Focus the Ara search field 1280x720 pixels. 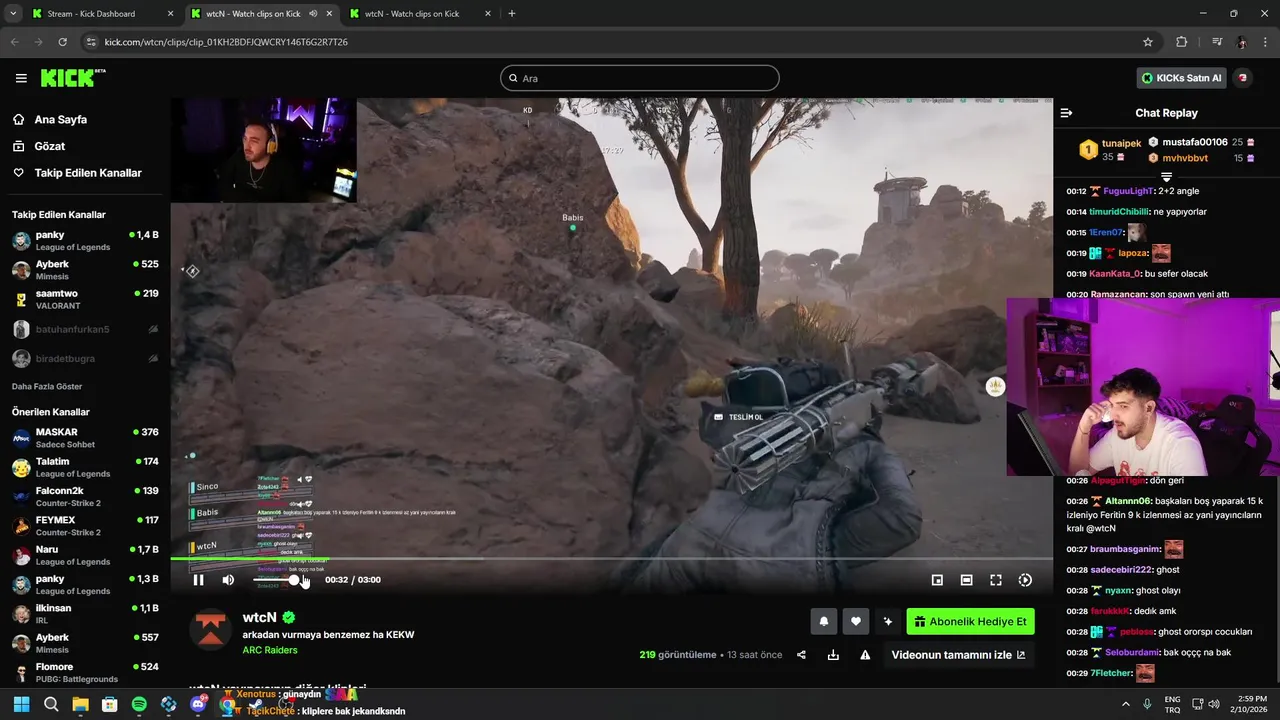click(640, 78)
